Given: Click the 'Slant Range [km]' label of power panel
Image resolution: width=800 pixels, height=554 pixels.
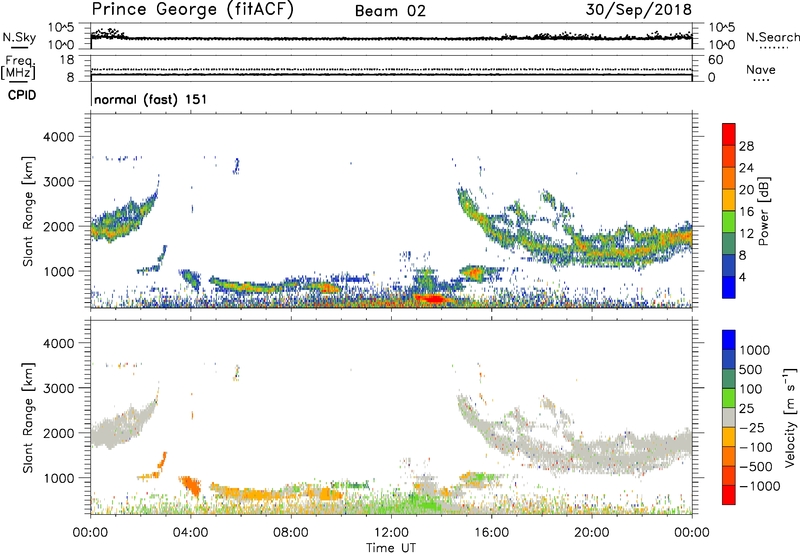Looking at the screenshot, I should pyautogui.click(x=28, y=211).
